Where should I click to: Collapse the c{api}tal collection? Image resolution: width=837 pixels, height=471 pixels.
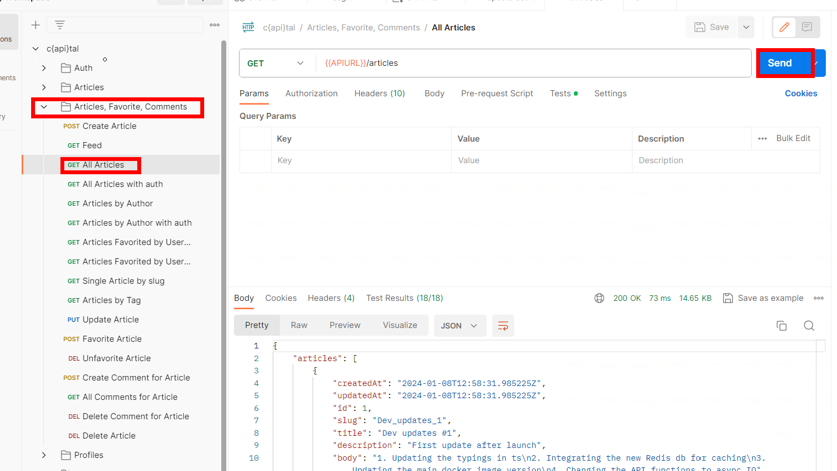coord(36,48)
